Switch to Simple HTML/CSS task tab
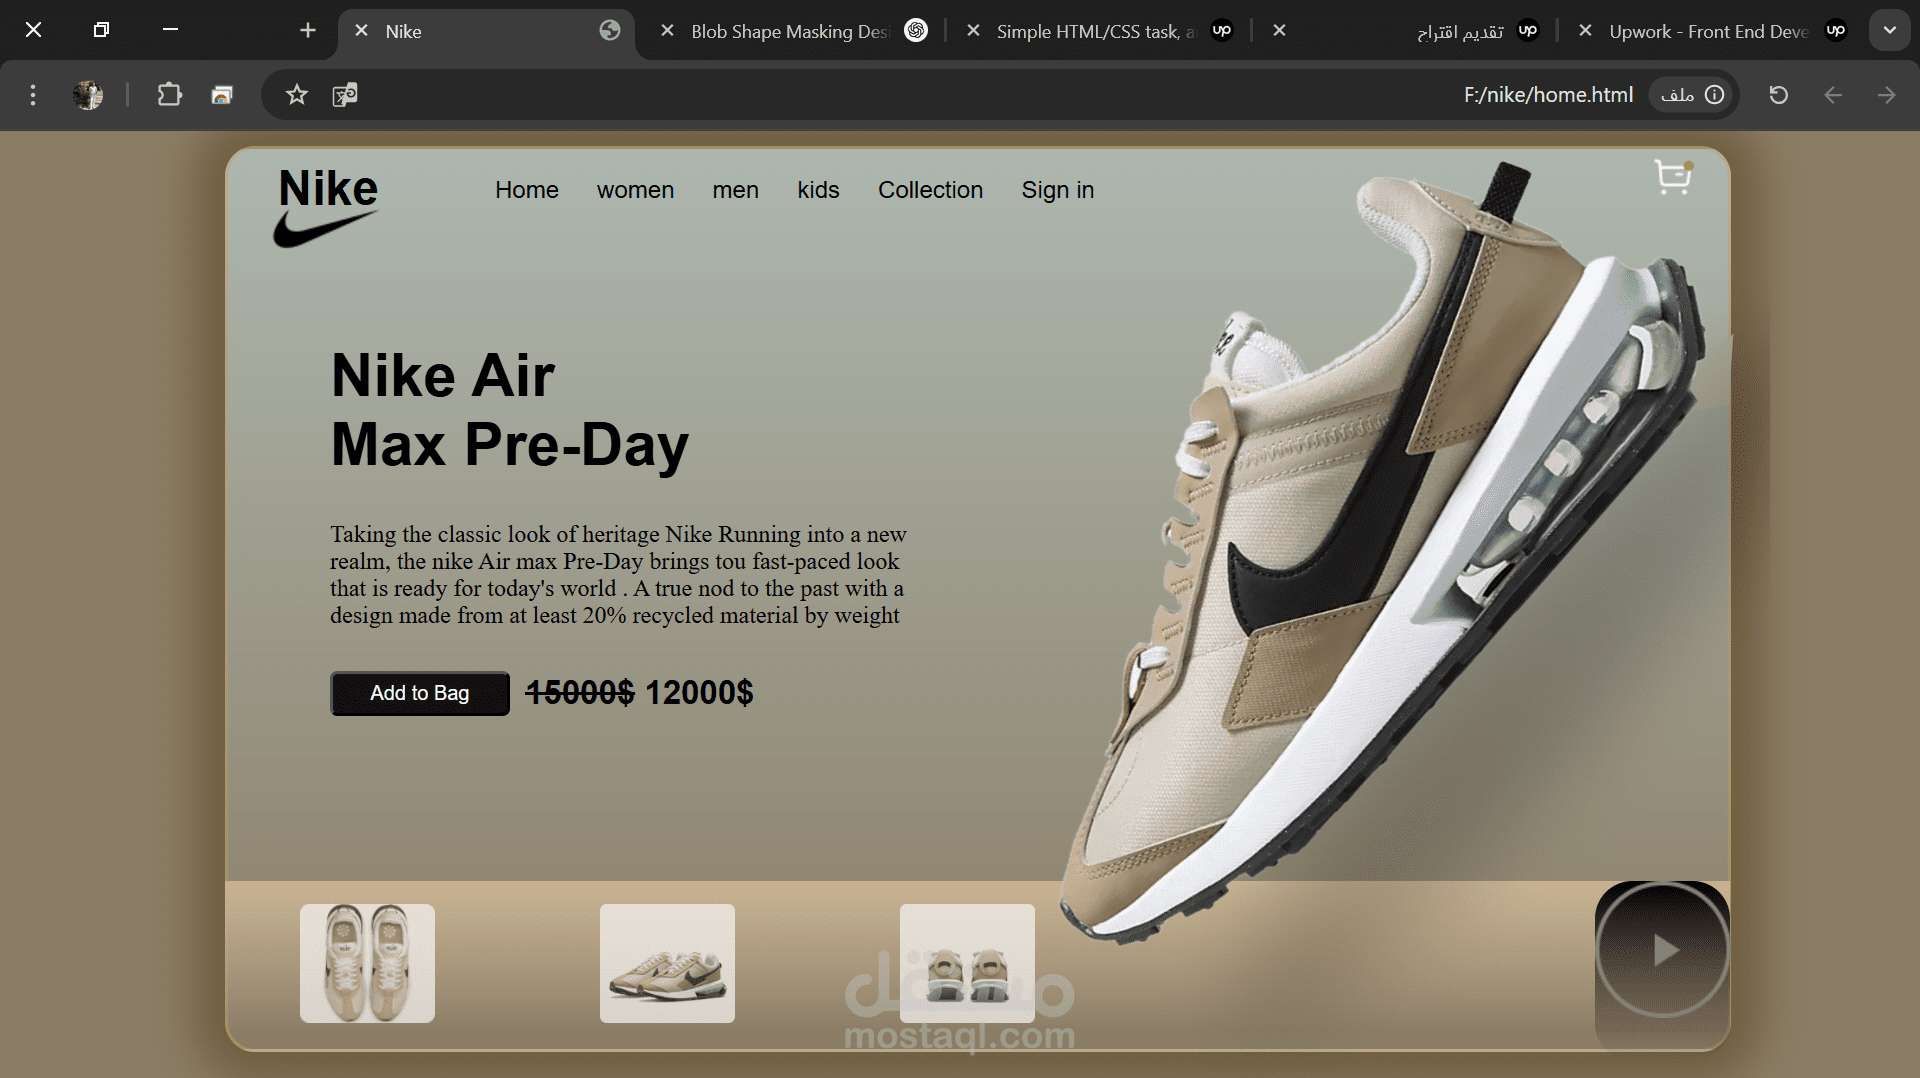The width and height of the screenshot is (1920, 1078). click(1100, 31)
